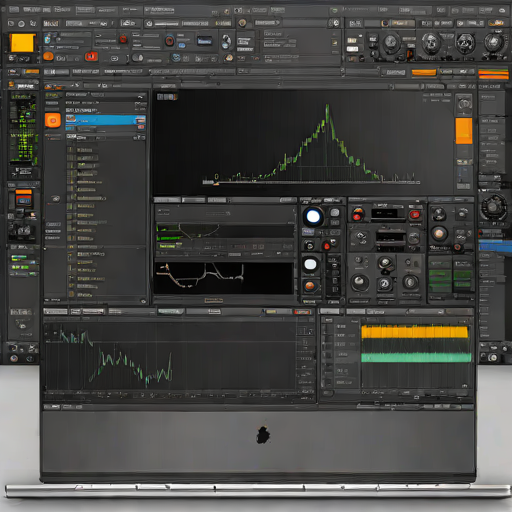Click the small blue button beneath glowing round button
Viewport: 512px width, 512px height.
(308, 232)
